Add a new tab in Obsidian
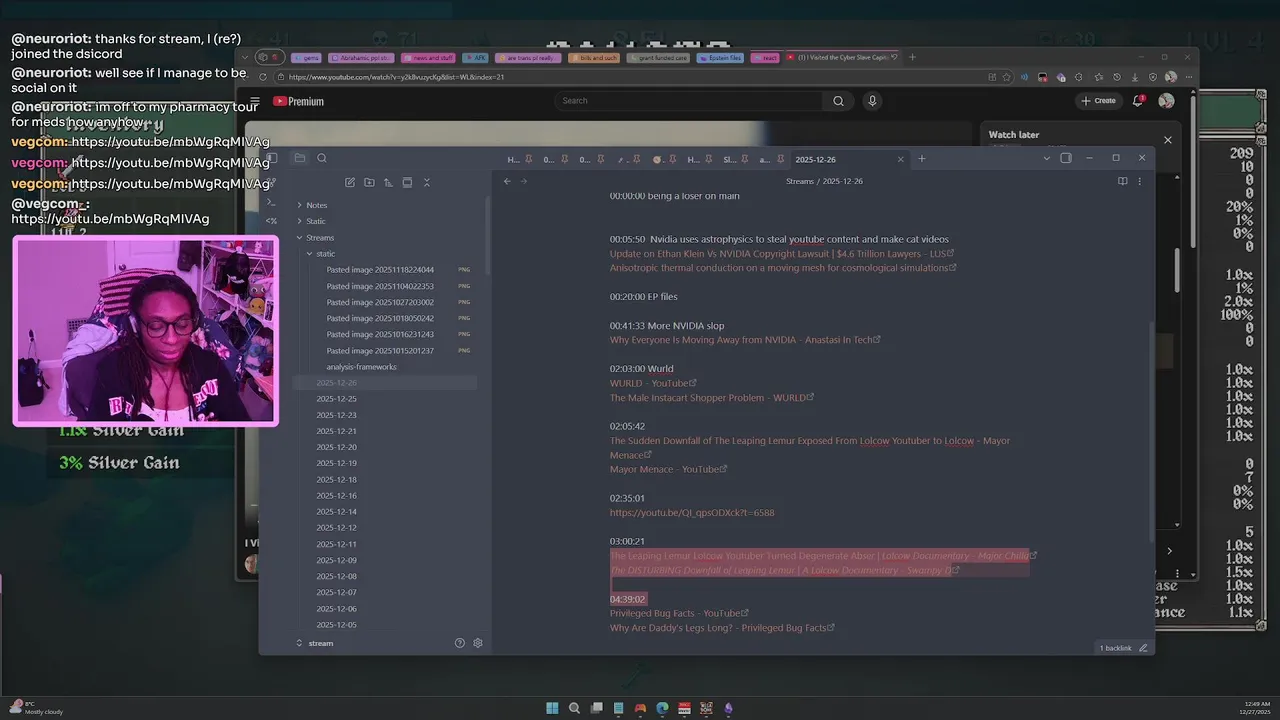This screenshot has height=720, width=1280. click(922, 158)
